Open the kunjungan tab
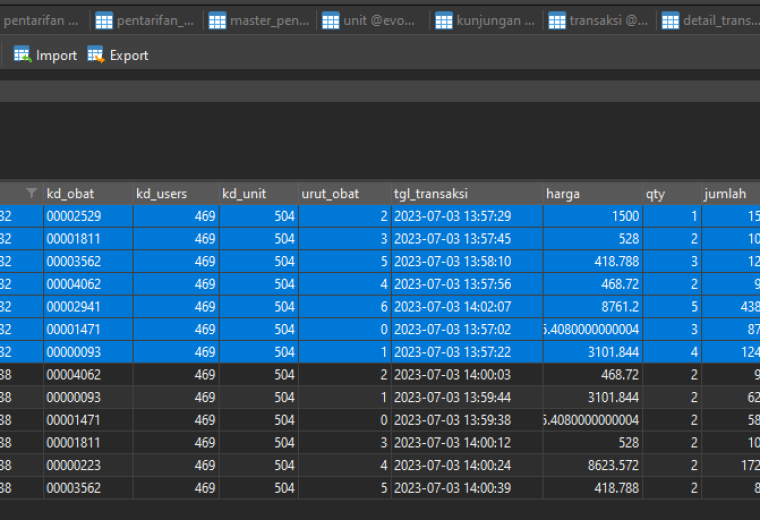Viewport: 760px width, 520px height. (486, 21)
